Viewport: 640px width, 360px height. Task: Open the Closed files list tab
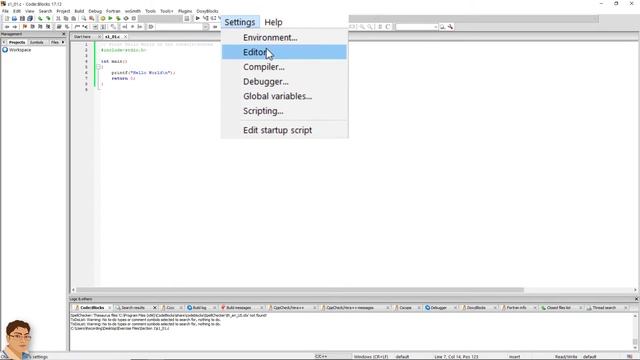pyautogui.click(x=558, y=308)
